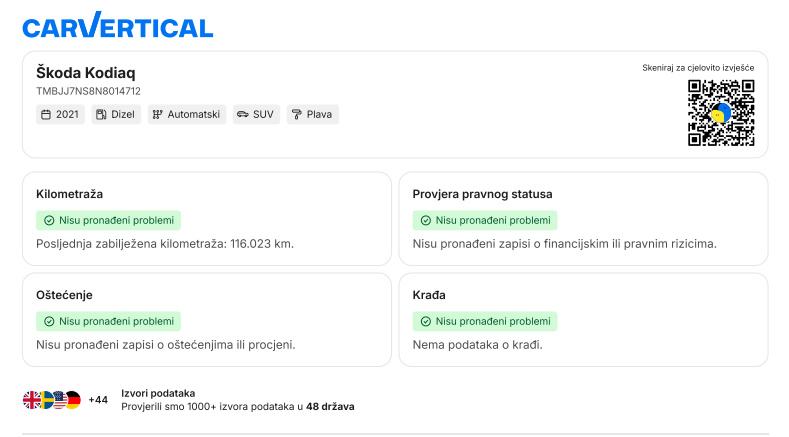789x437 pixels.
Task: Click the 48 država text
Action: (330, 406)
